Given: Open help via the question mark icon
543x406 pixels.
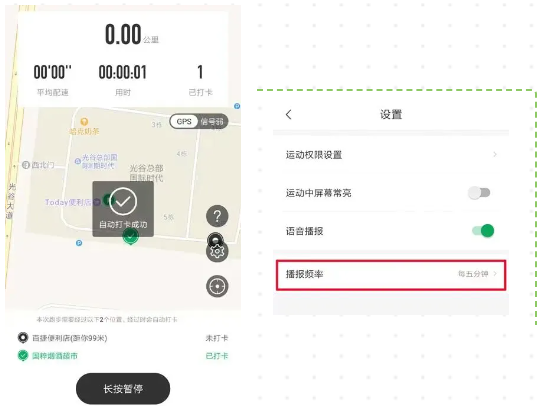Looking at the screenshot, I should pos(217,216).
